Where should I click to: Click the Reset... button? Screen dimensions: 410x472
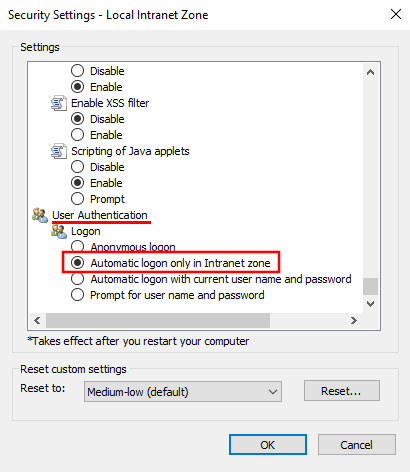click(342, 391)
